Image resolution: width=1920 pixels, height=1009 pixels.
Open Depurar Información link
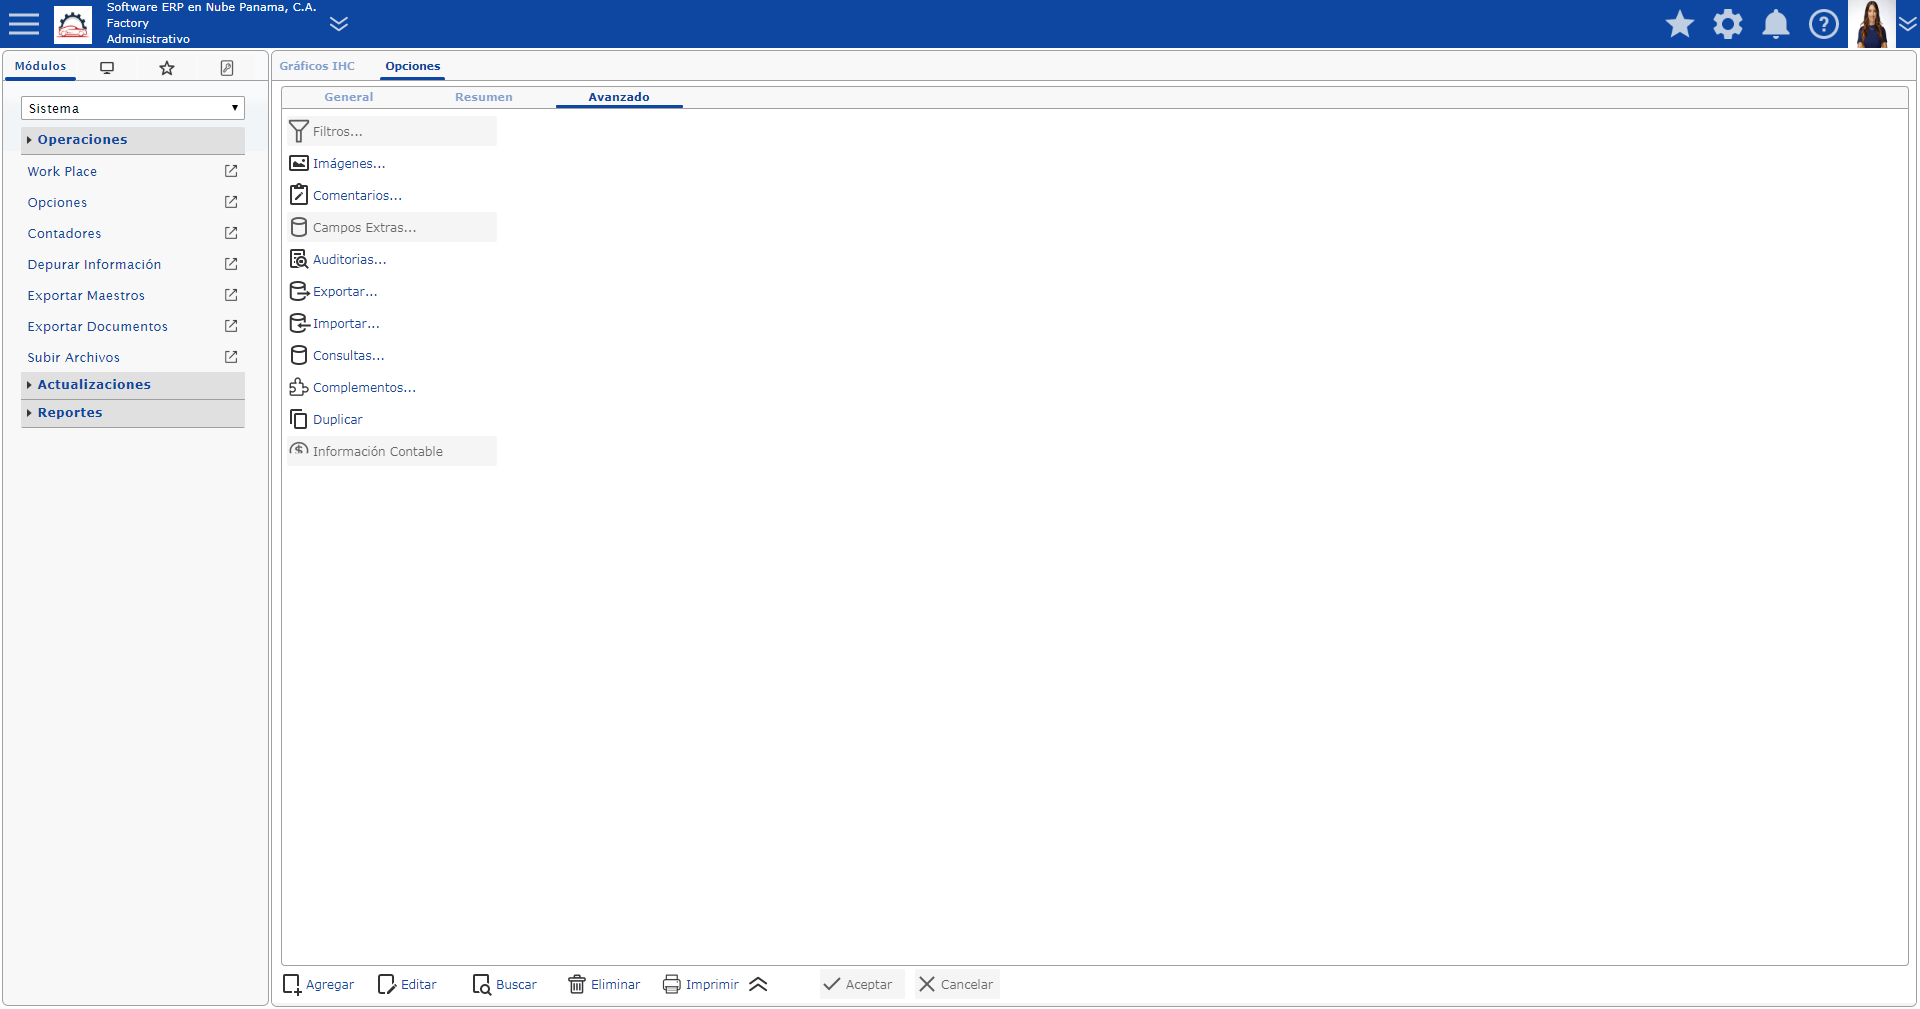click(94, 265)
